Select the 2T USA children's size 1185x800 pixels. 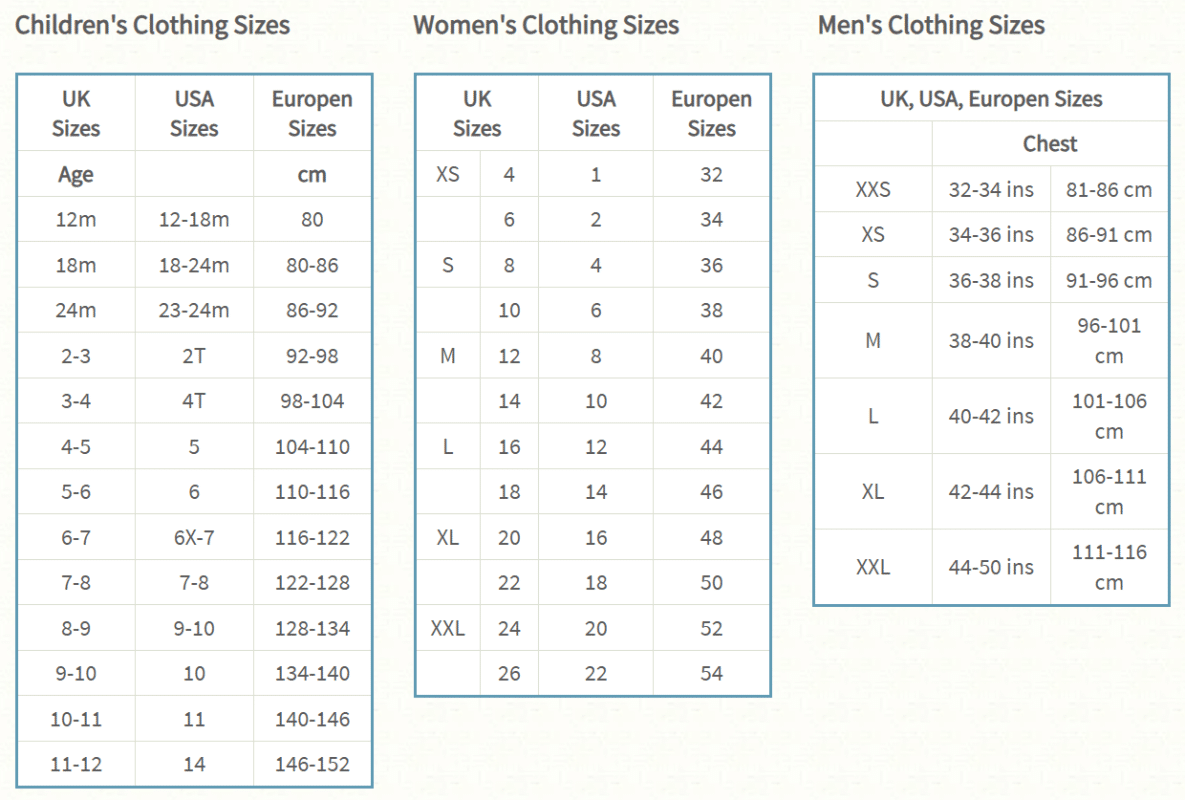pos(194,356)
